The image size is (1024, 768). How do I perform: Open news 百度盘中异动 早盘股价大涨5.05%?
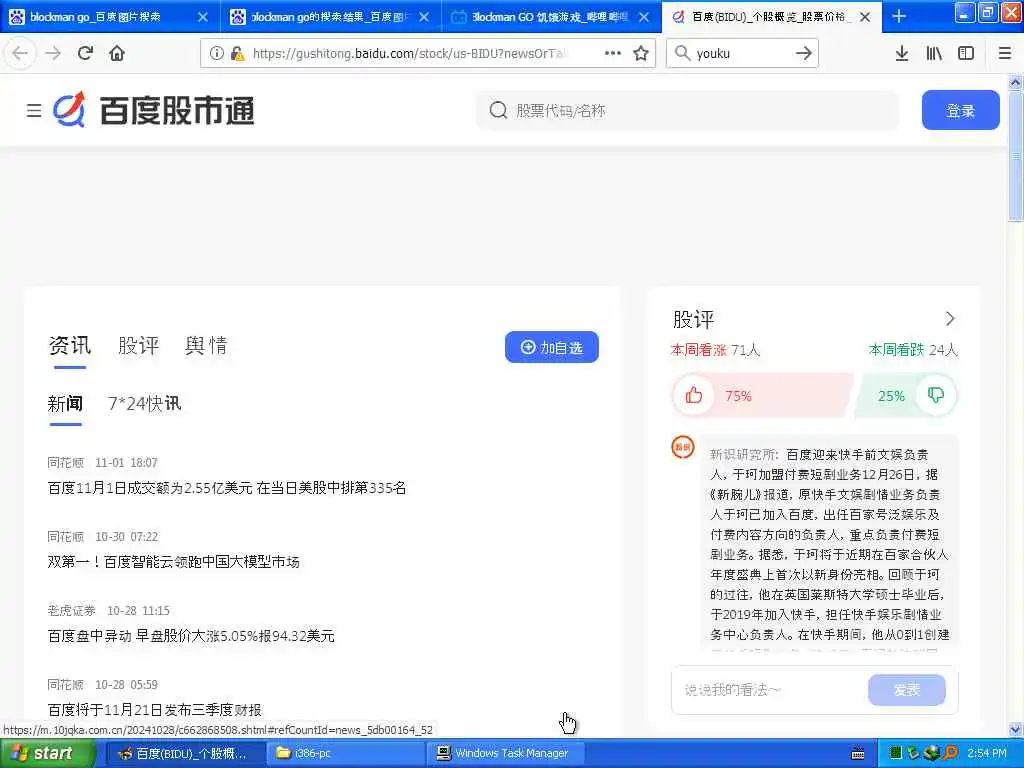coord(191,636)
